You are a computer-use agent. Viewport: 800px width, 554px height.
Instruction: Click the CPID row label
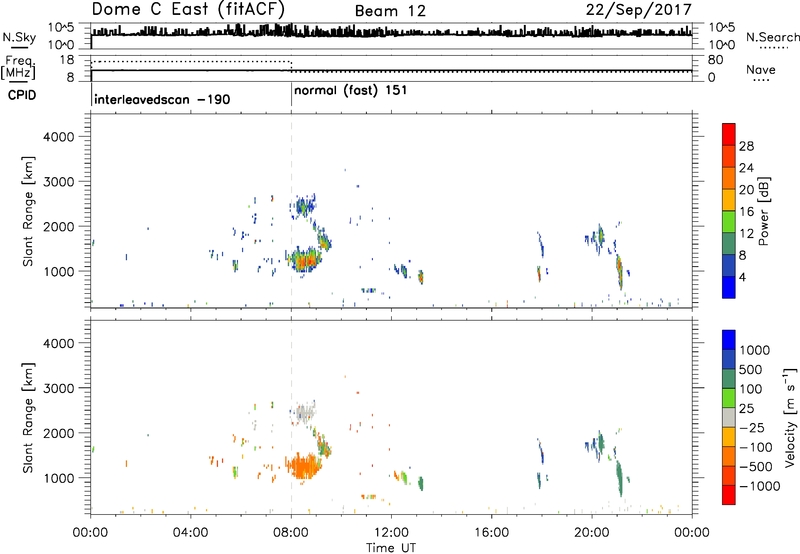pyautogui.click(x=22, y=95)
